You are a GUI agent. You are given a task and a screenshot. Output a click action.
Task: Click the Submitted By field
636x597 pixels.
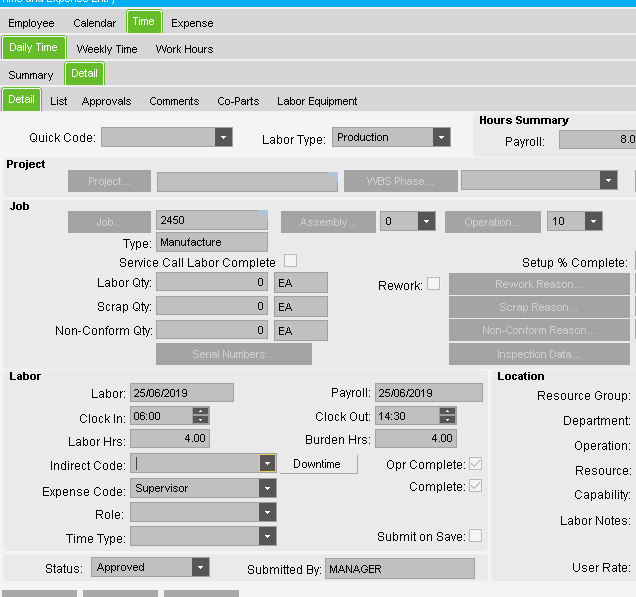point(400,569)
